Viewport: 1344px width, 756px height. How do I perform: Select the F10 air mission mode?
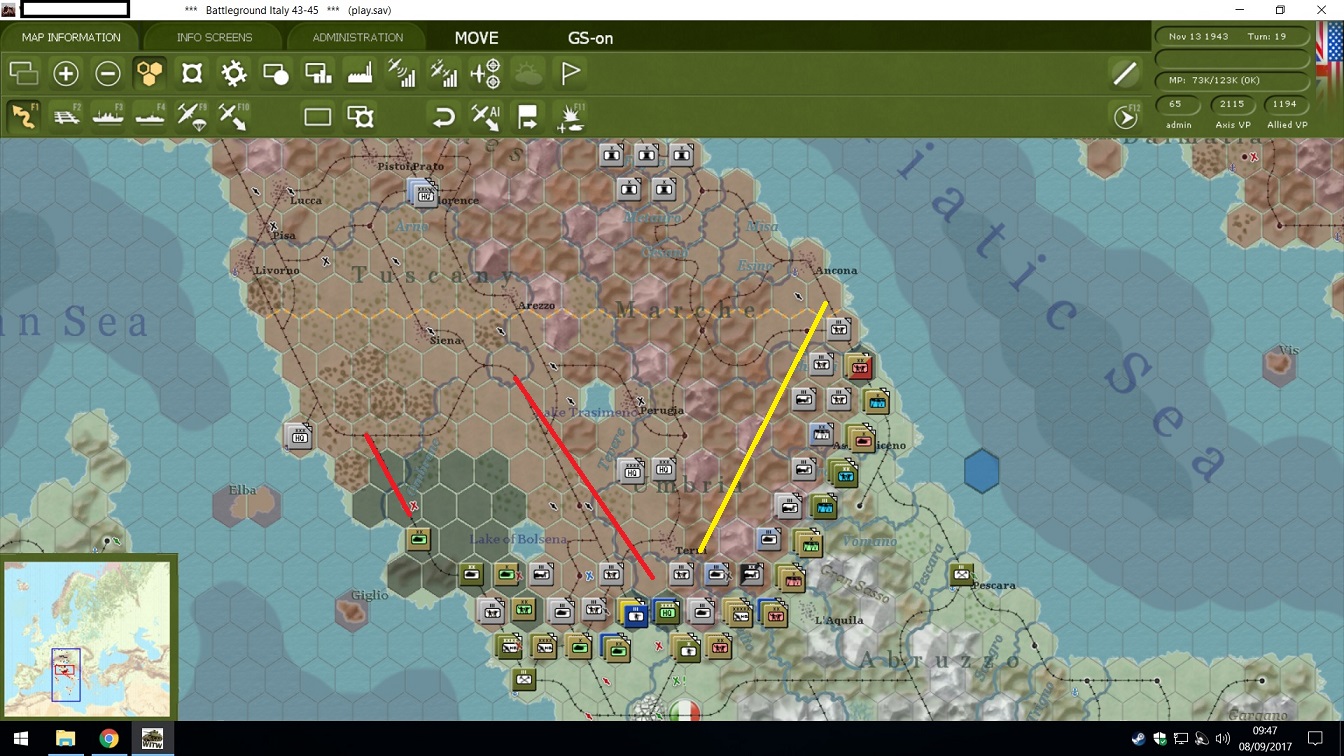(234, 116)
